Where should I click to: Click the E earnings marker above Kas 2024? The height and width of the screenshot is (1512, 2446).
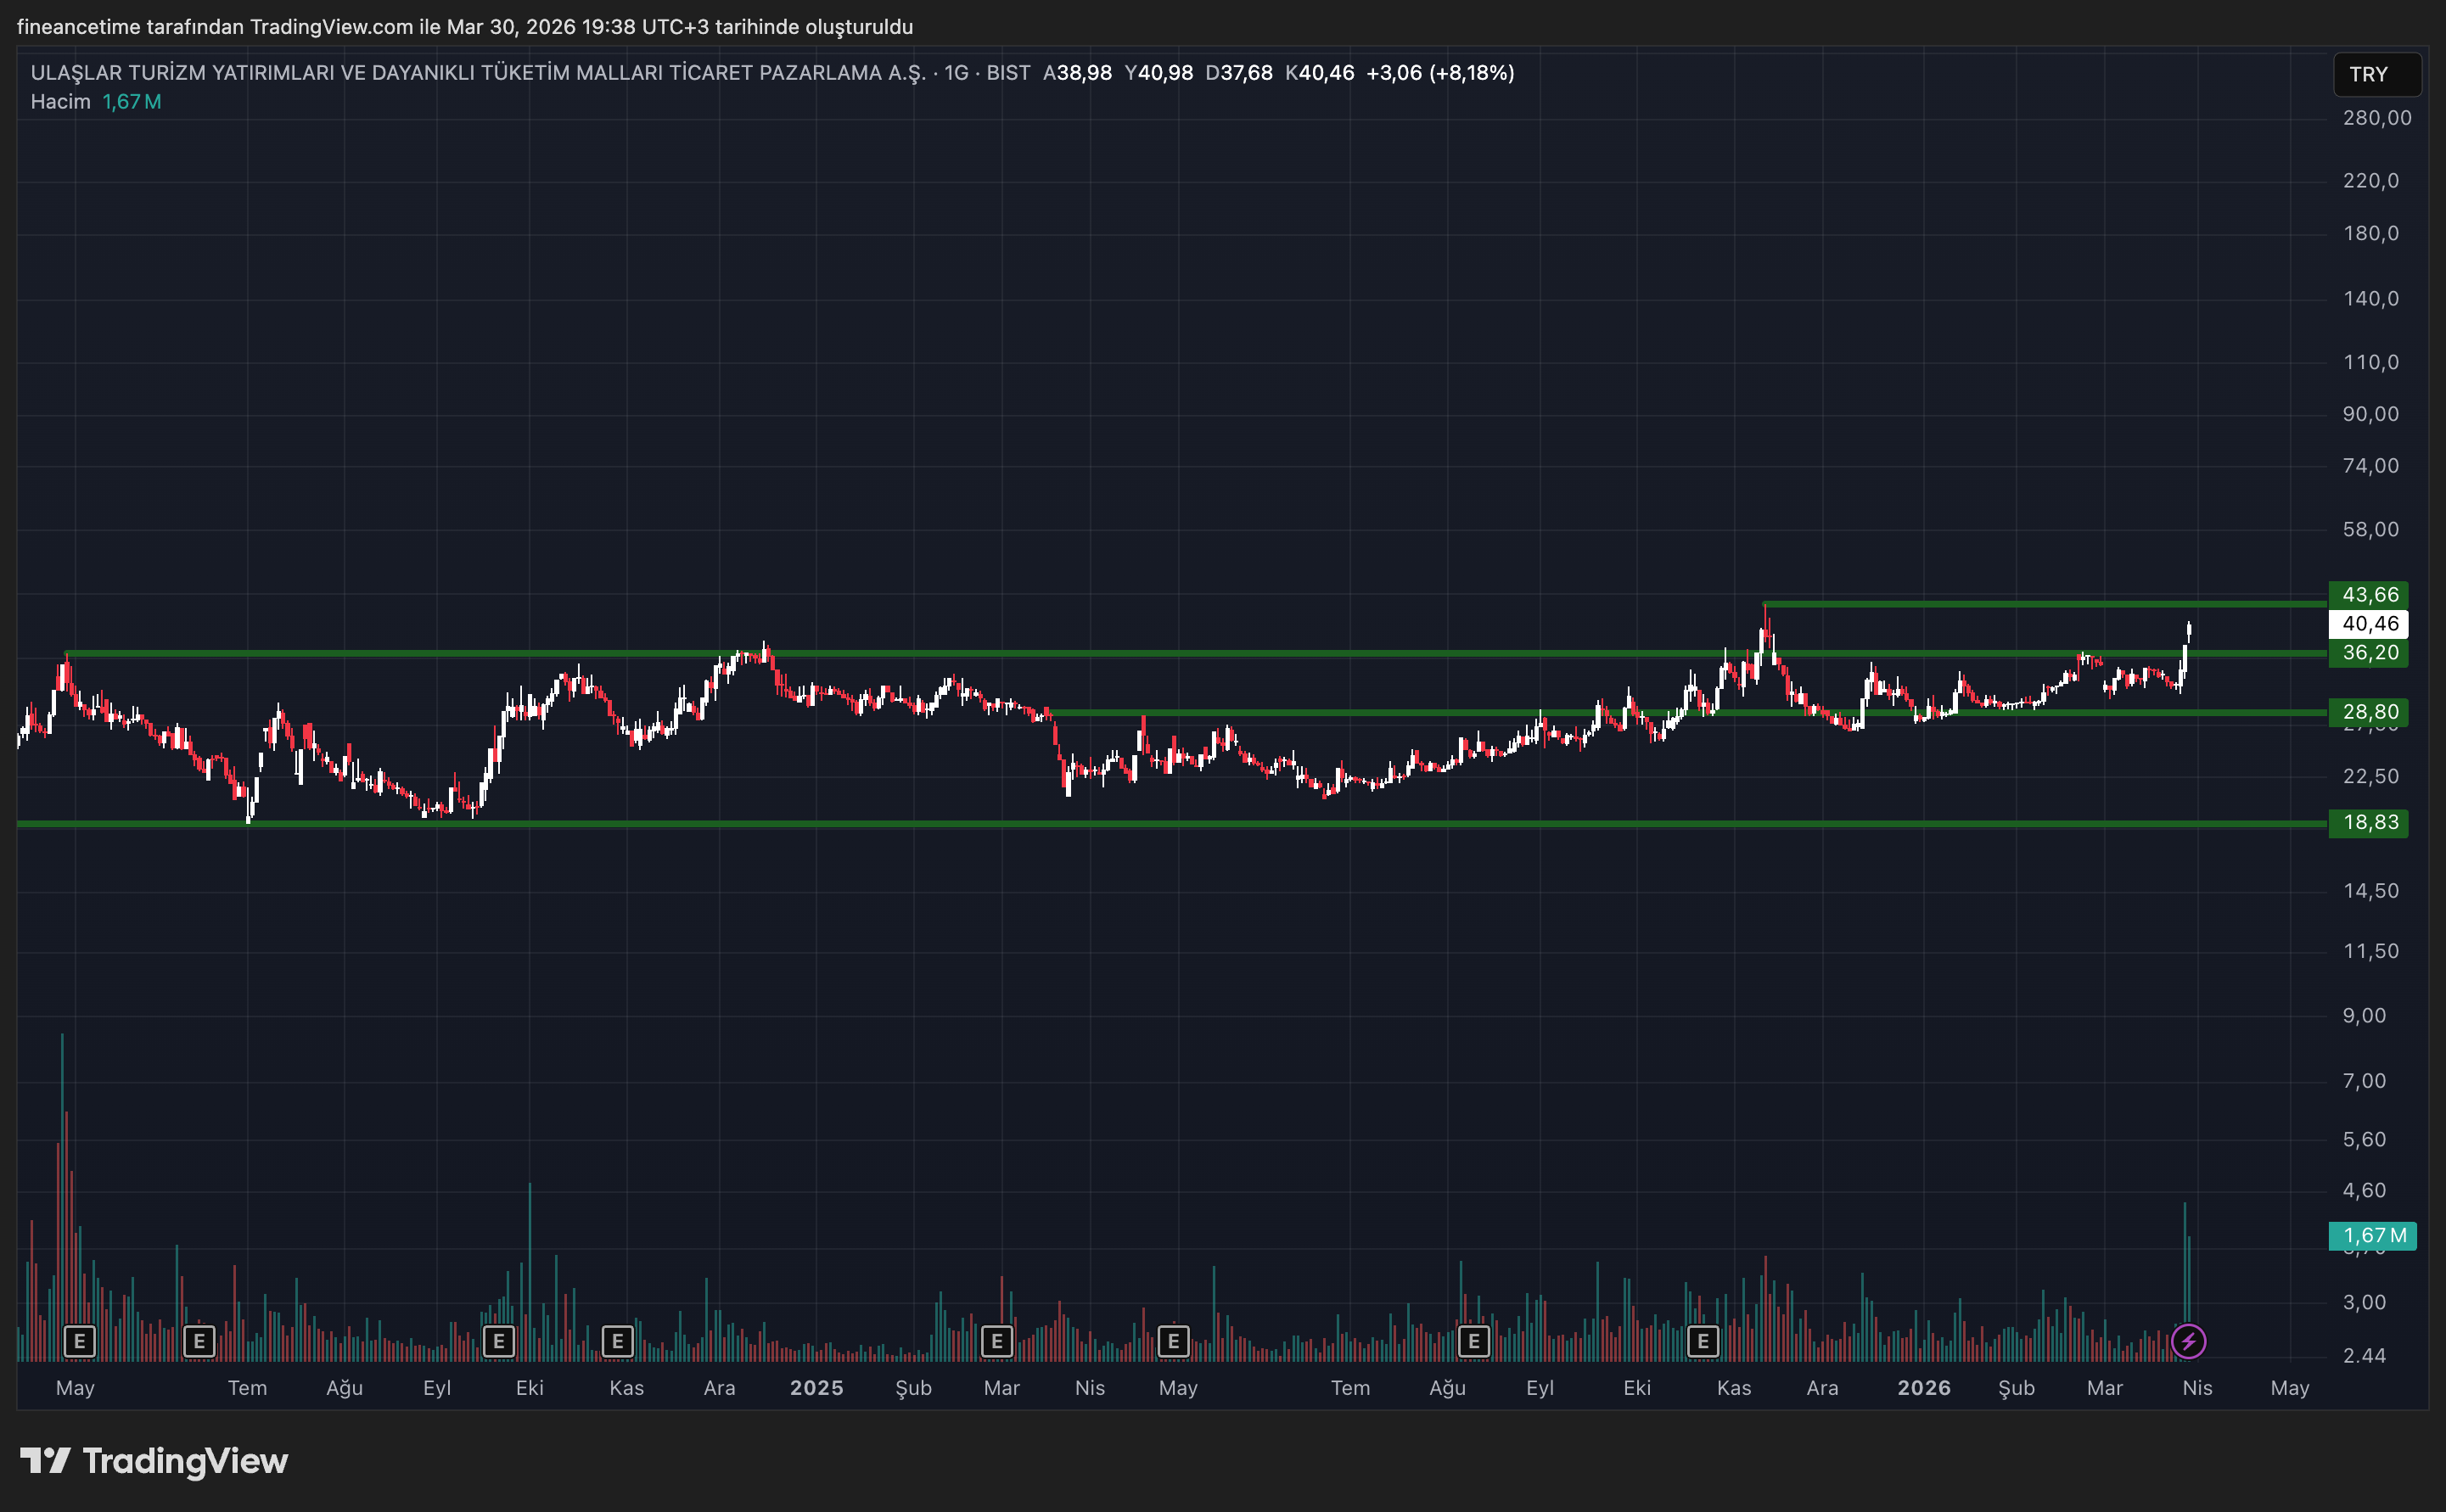pyautogui.click(x=617, y=1341)
